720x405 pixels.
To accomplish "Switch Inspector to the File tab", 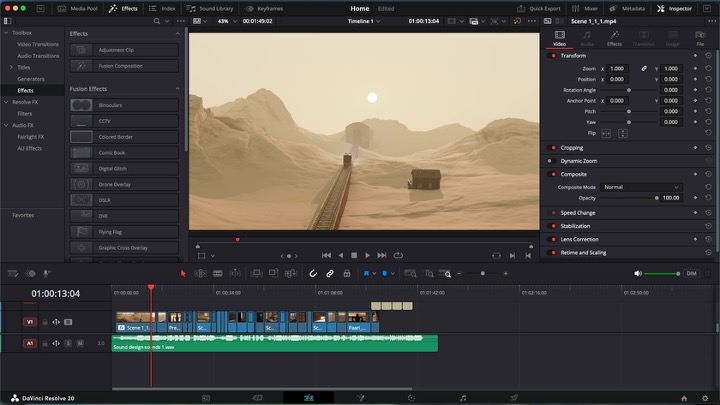I will pyautogui.click(x=700, y=39).
